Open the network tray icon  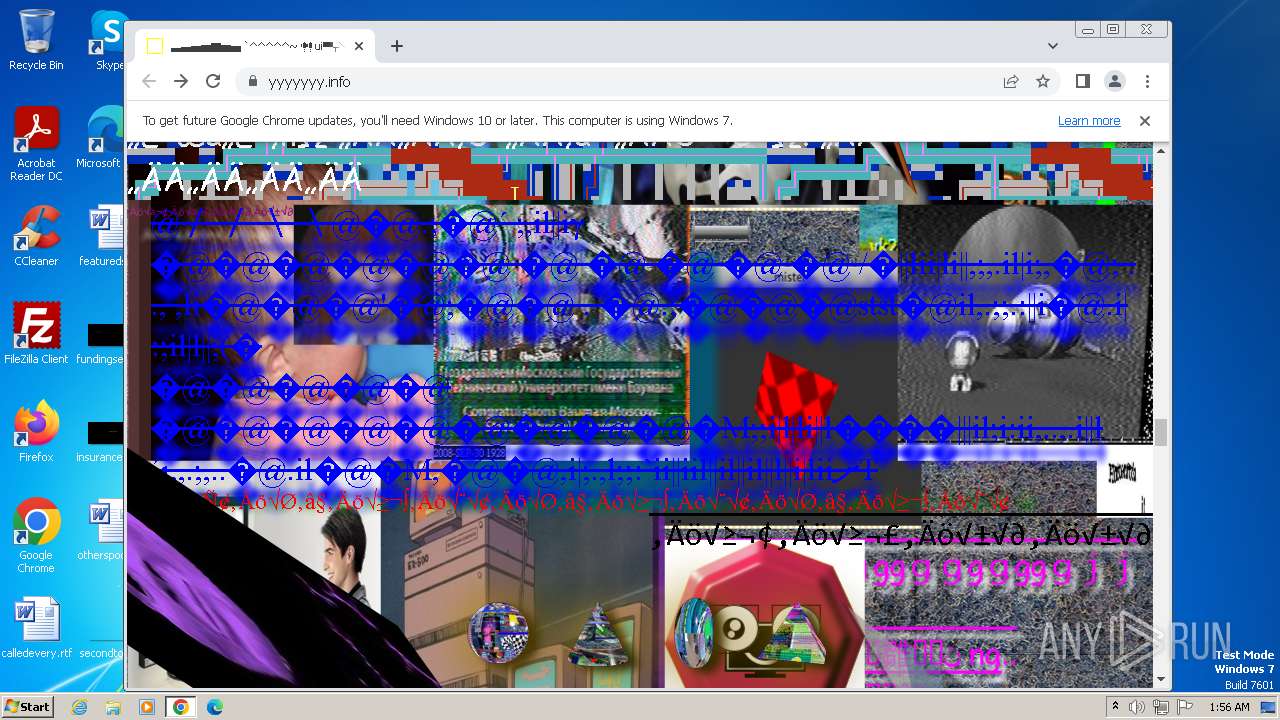1161,707
